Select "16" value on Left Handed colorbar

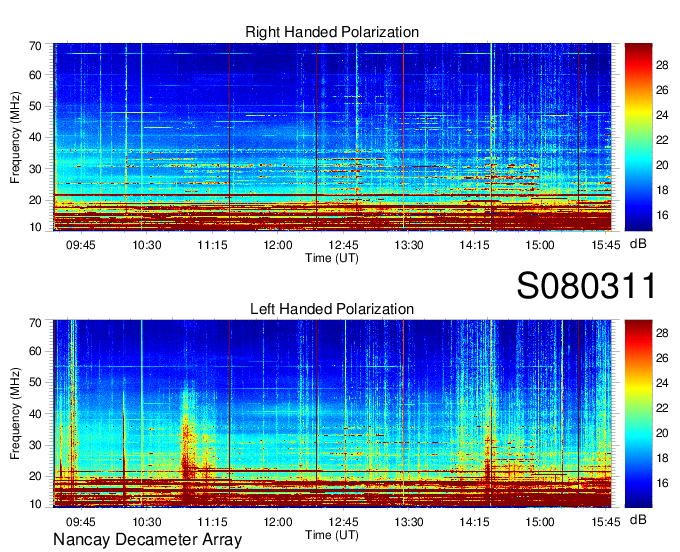click(662, 483)
